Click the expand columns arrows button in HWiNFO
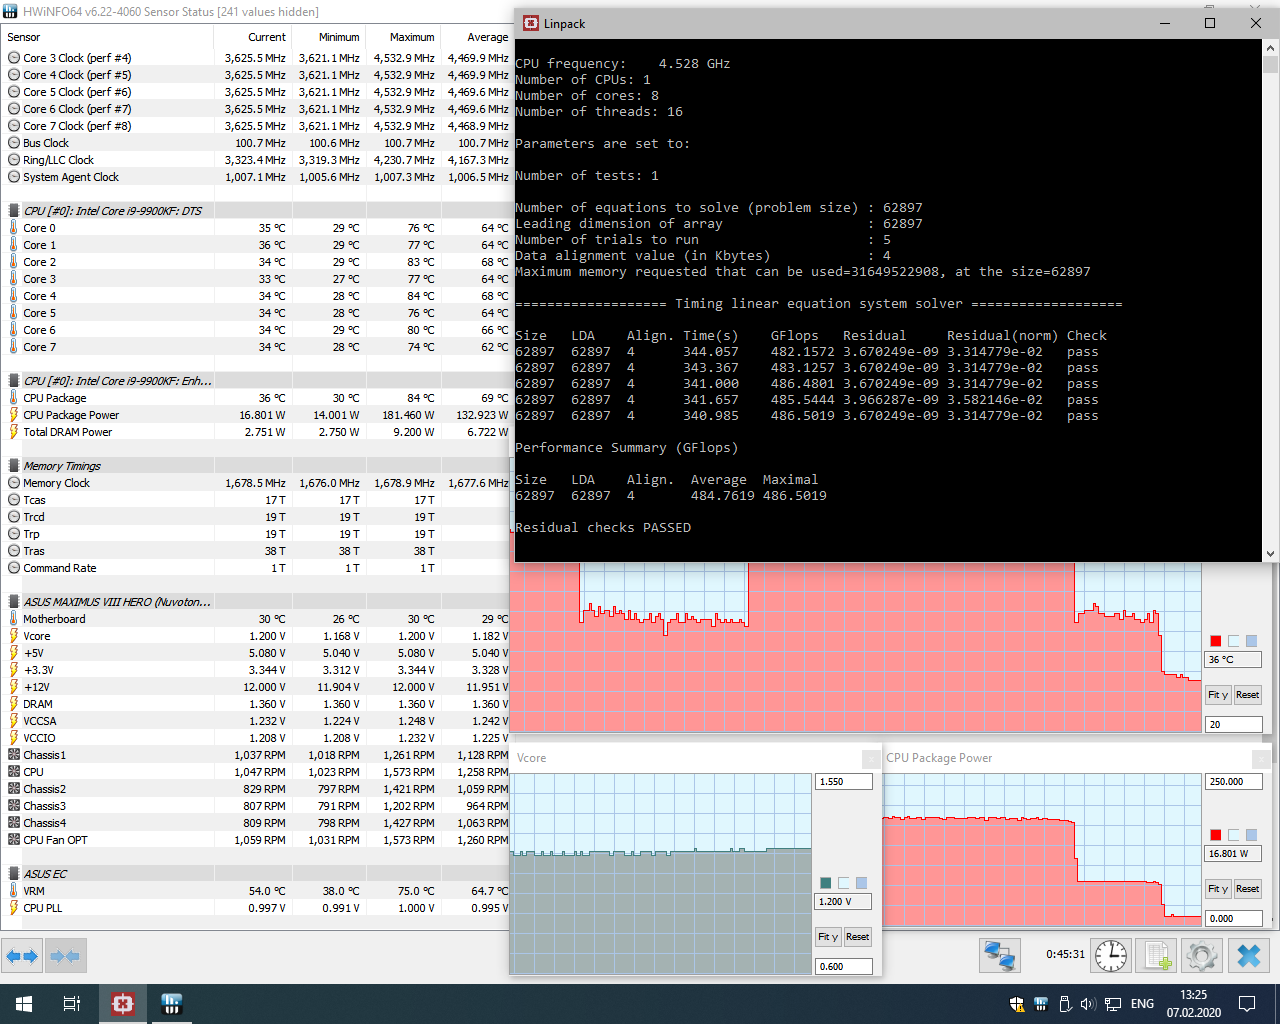The height and width of the screenshot is (1024, 1280). click(22, 956)
